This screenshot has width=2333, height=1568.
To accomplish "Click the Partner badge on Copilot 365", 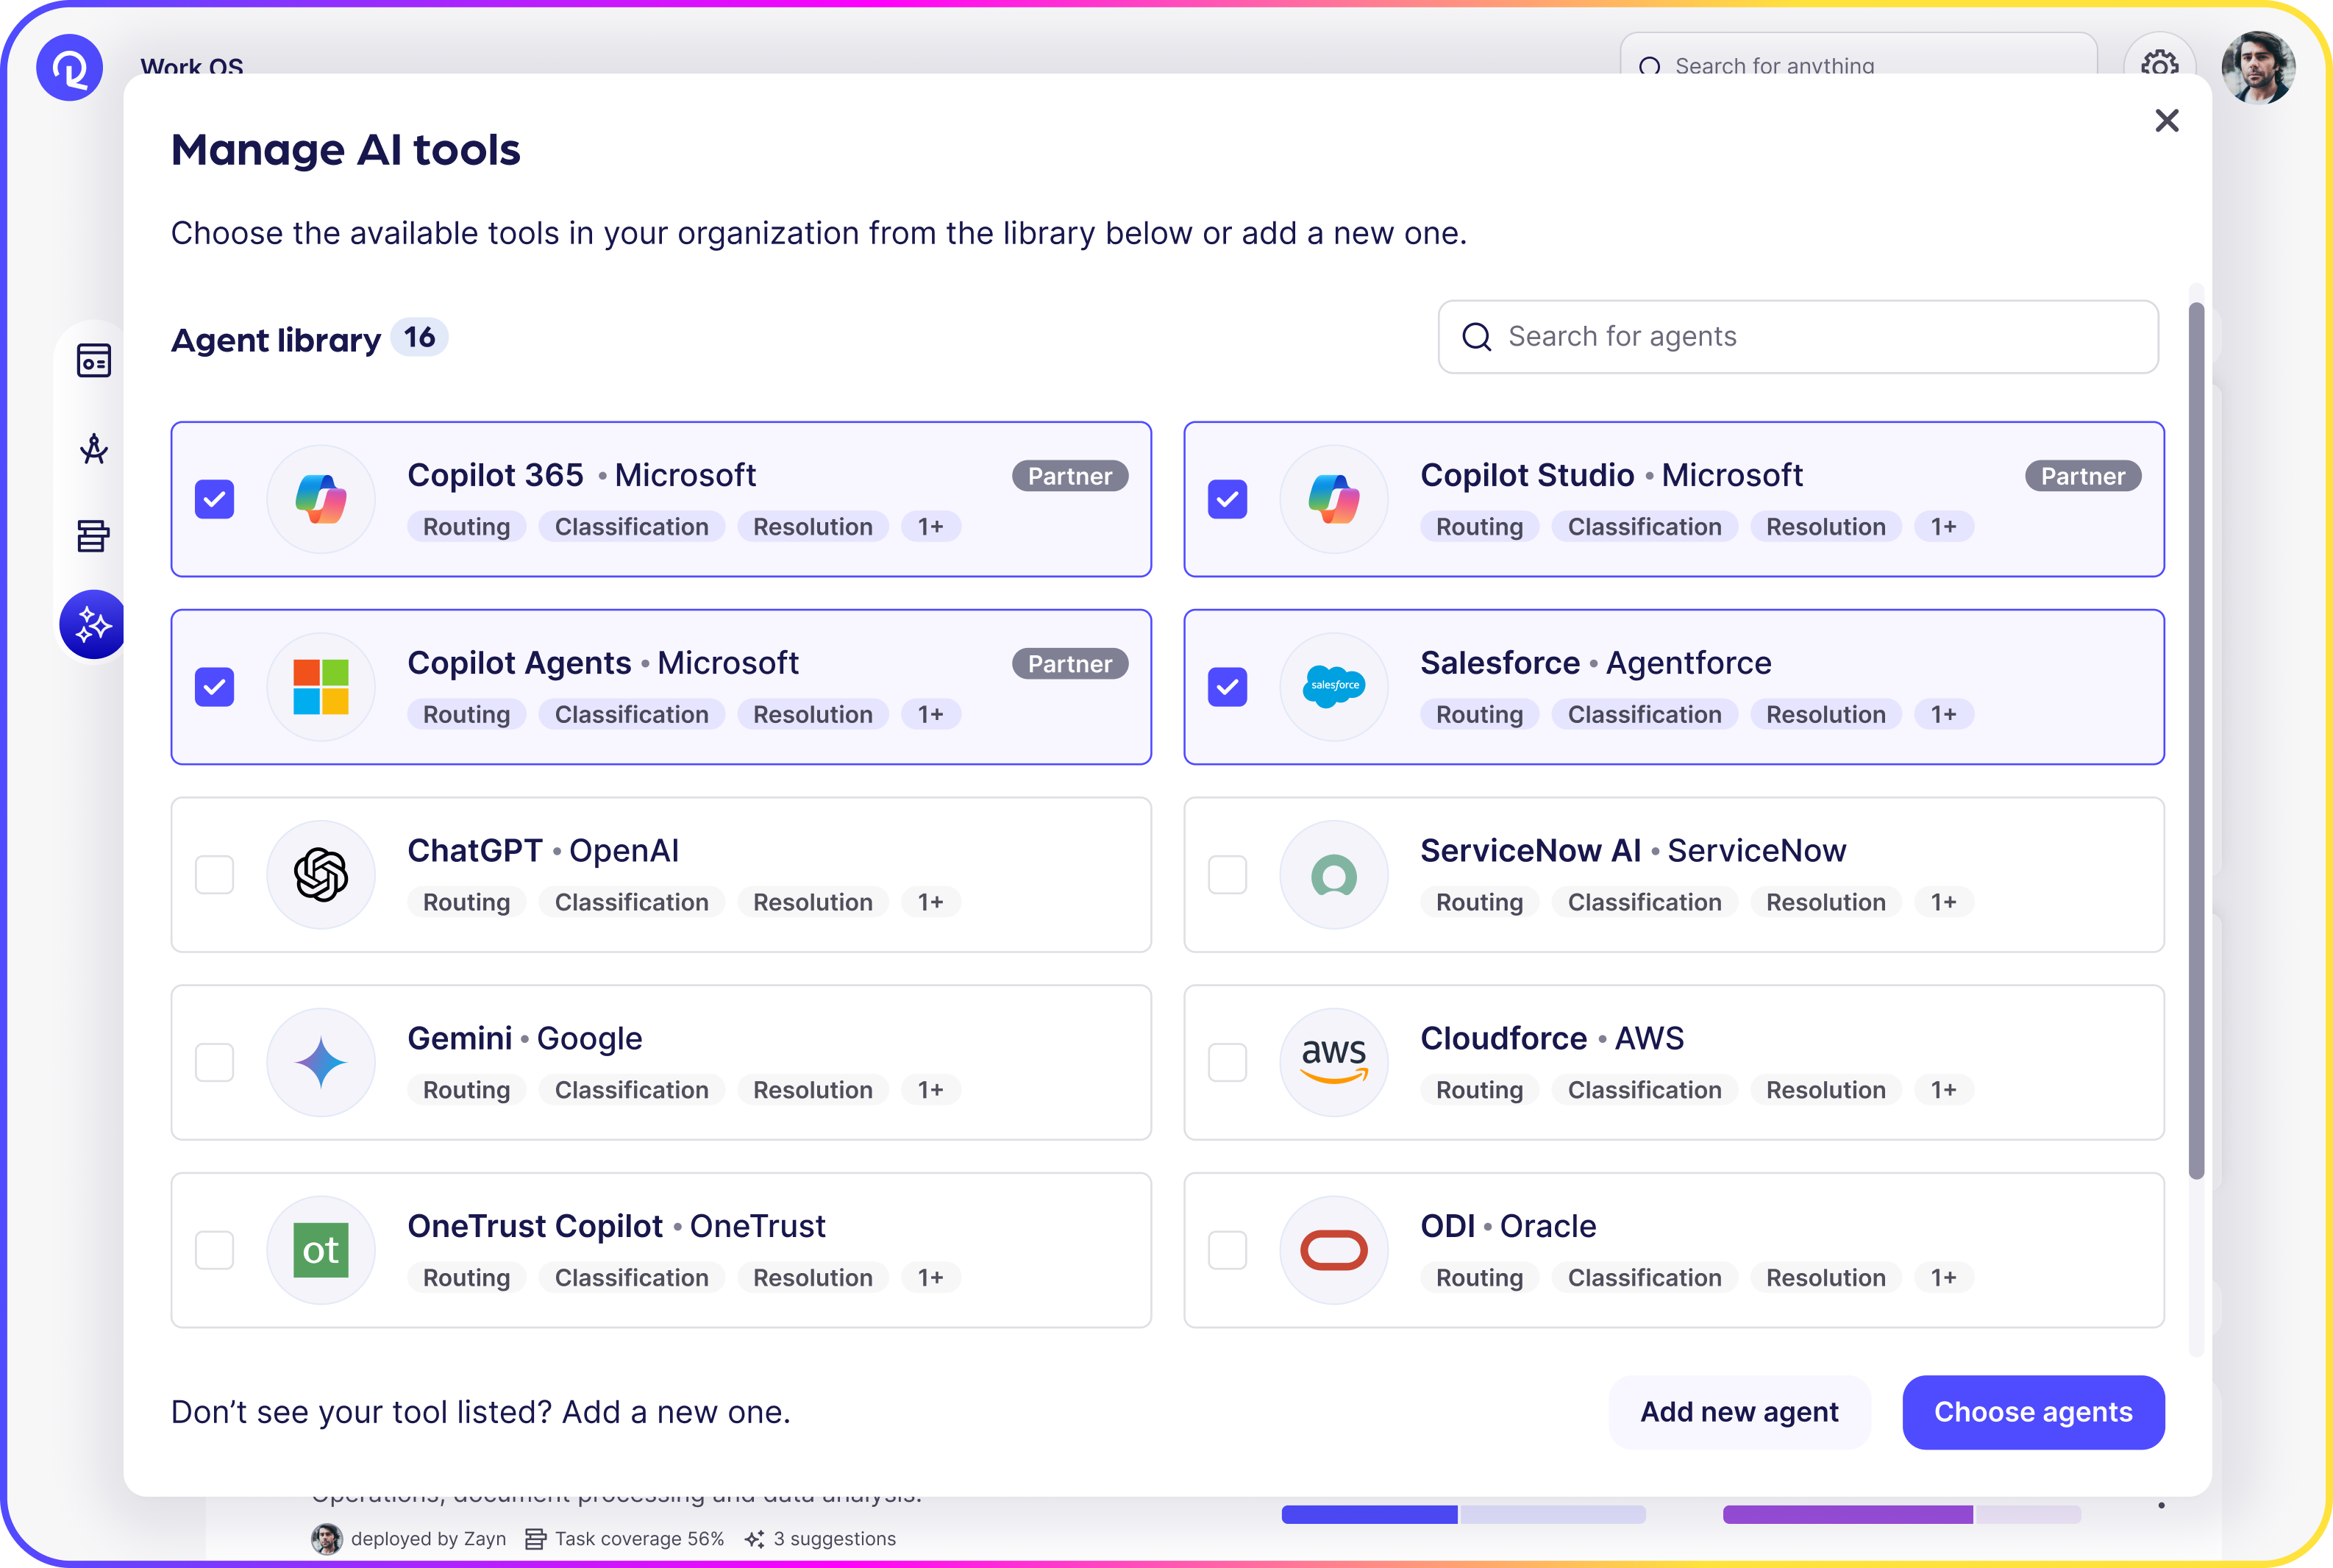I will (x=1070, y=476).
